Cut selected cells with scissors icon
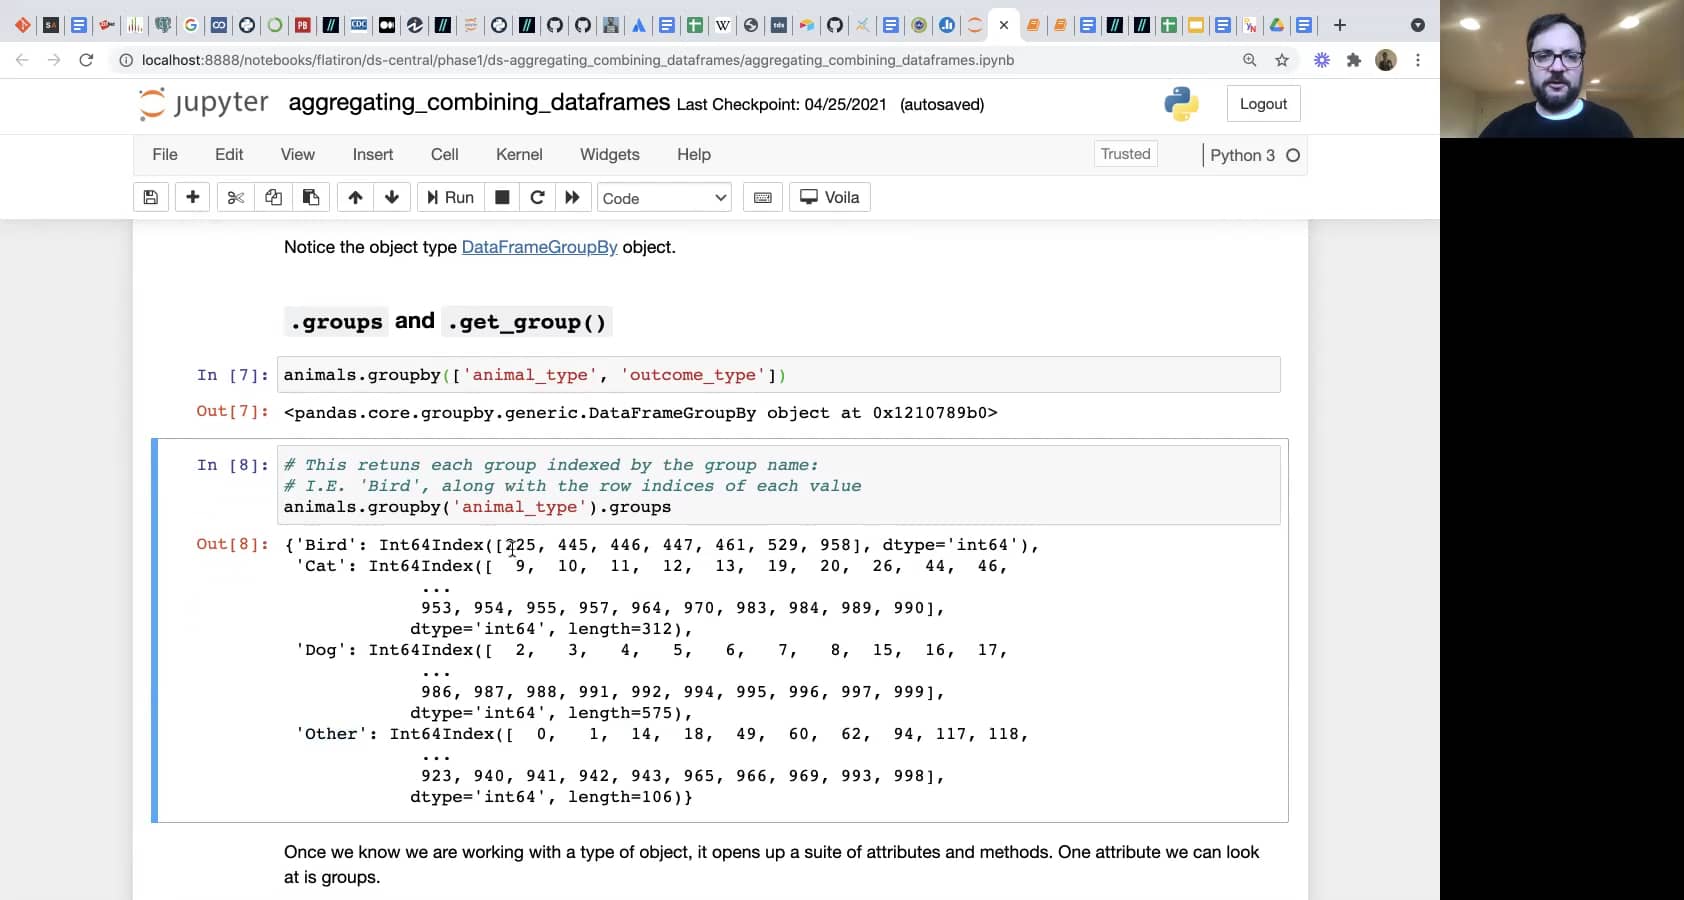Screen dimensions: 1684x900 [x=236, y=197]
